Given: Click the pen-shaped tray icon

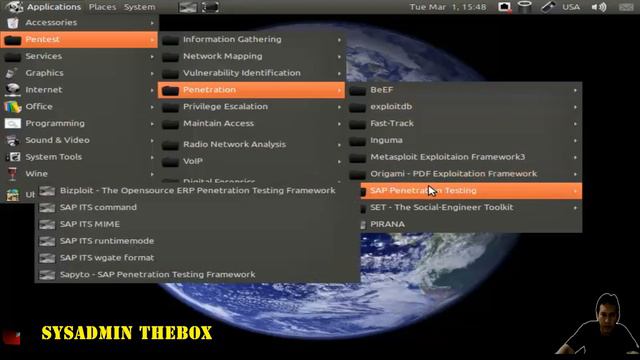Looking at the screenshot, I should [548, 7].
